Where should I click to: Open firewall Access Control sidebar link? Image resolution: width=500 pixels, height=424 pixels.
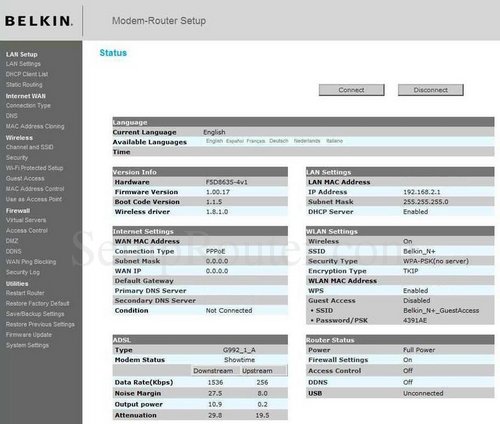click(27, 230)
